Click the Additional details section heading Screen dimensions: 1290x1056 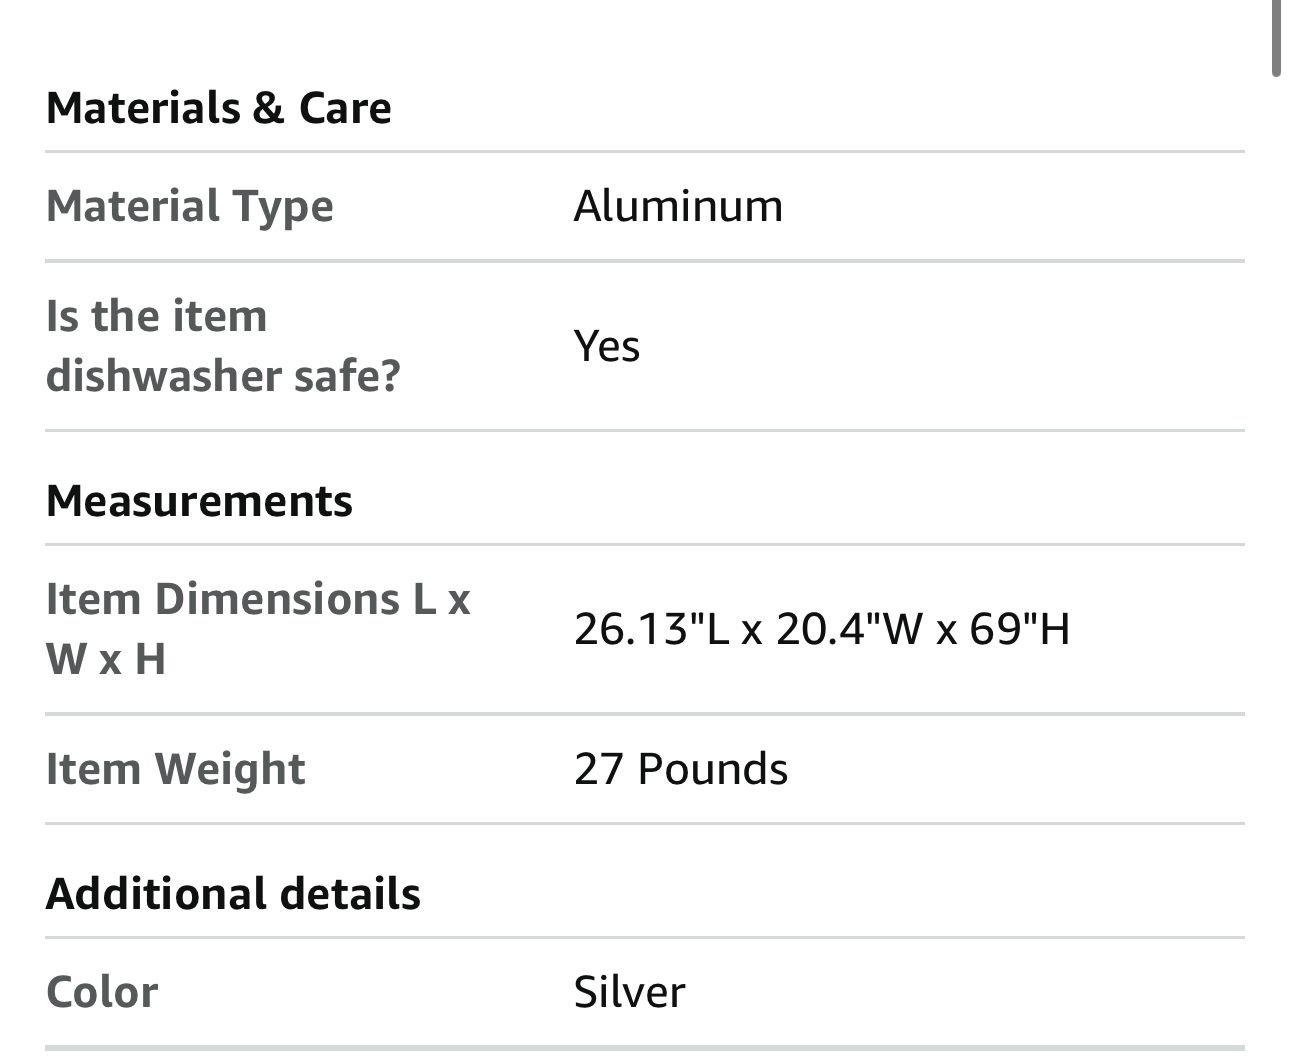(234, 894)
